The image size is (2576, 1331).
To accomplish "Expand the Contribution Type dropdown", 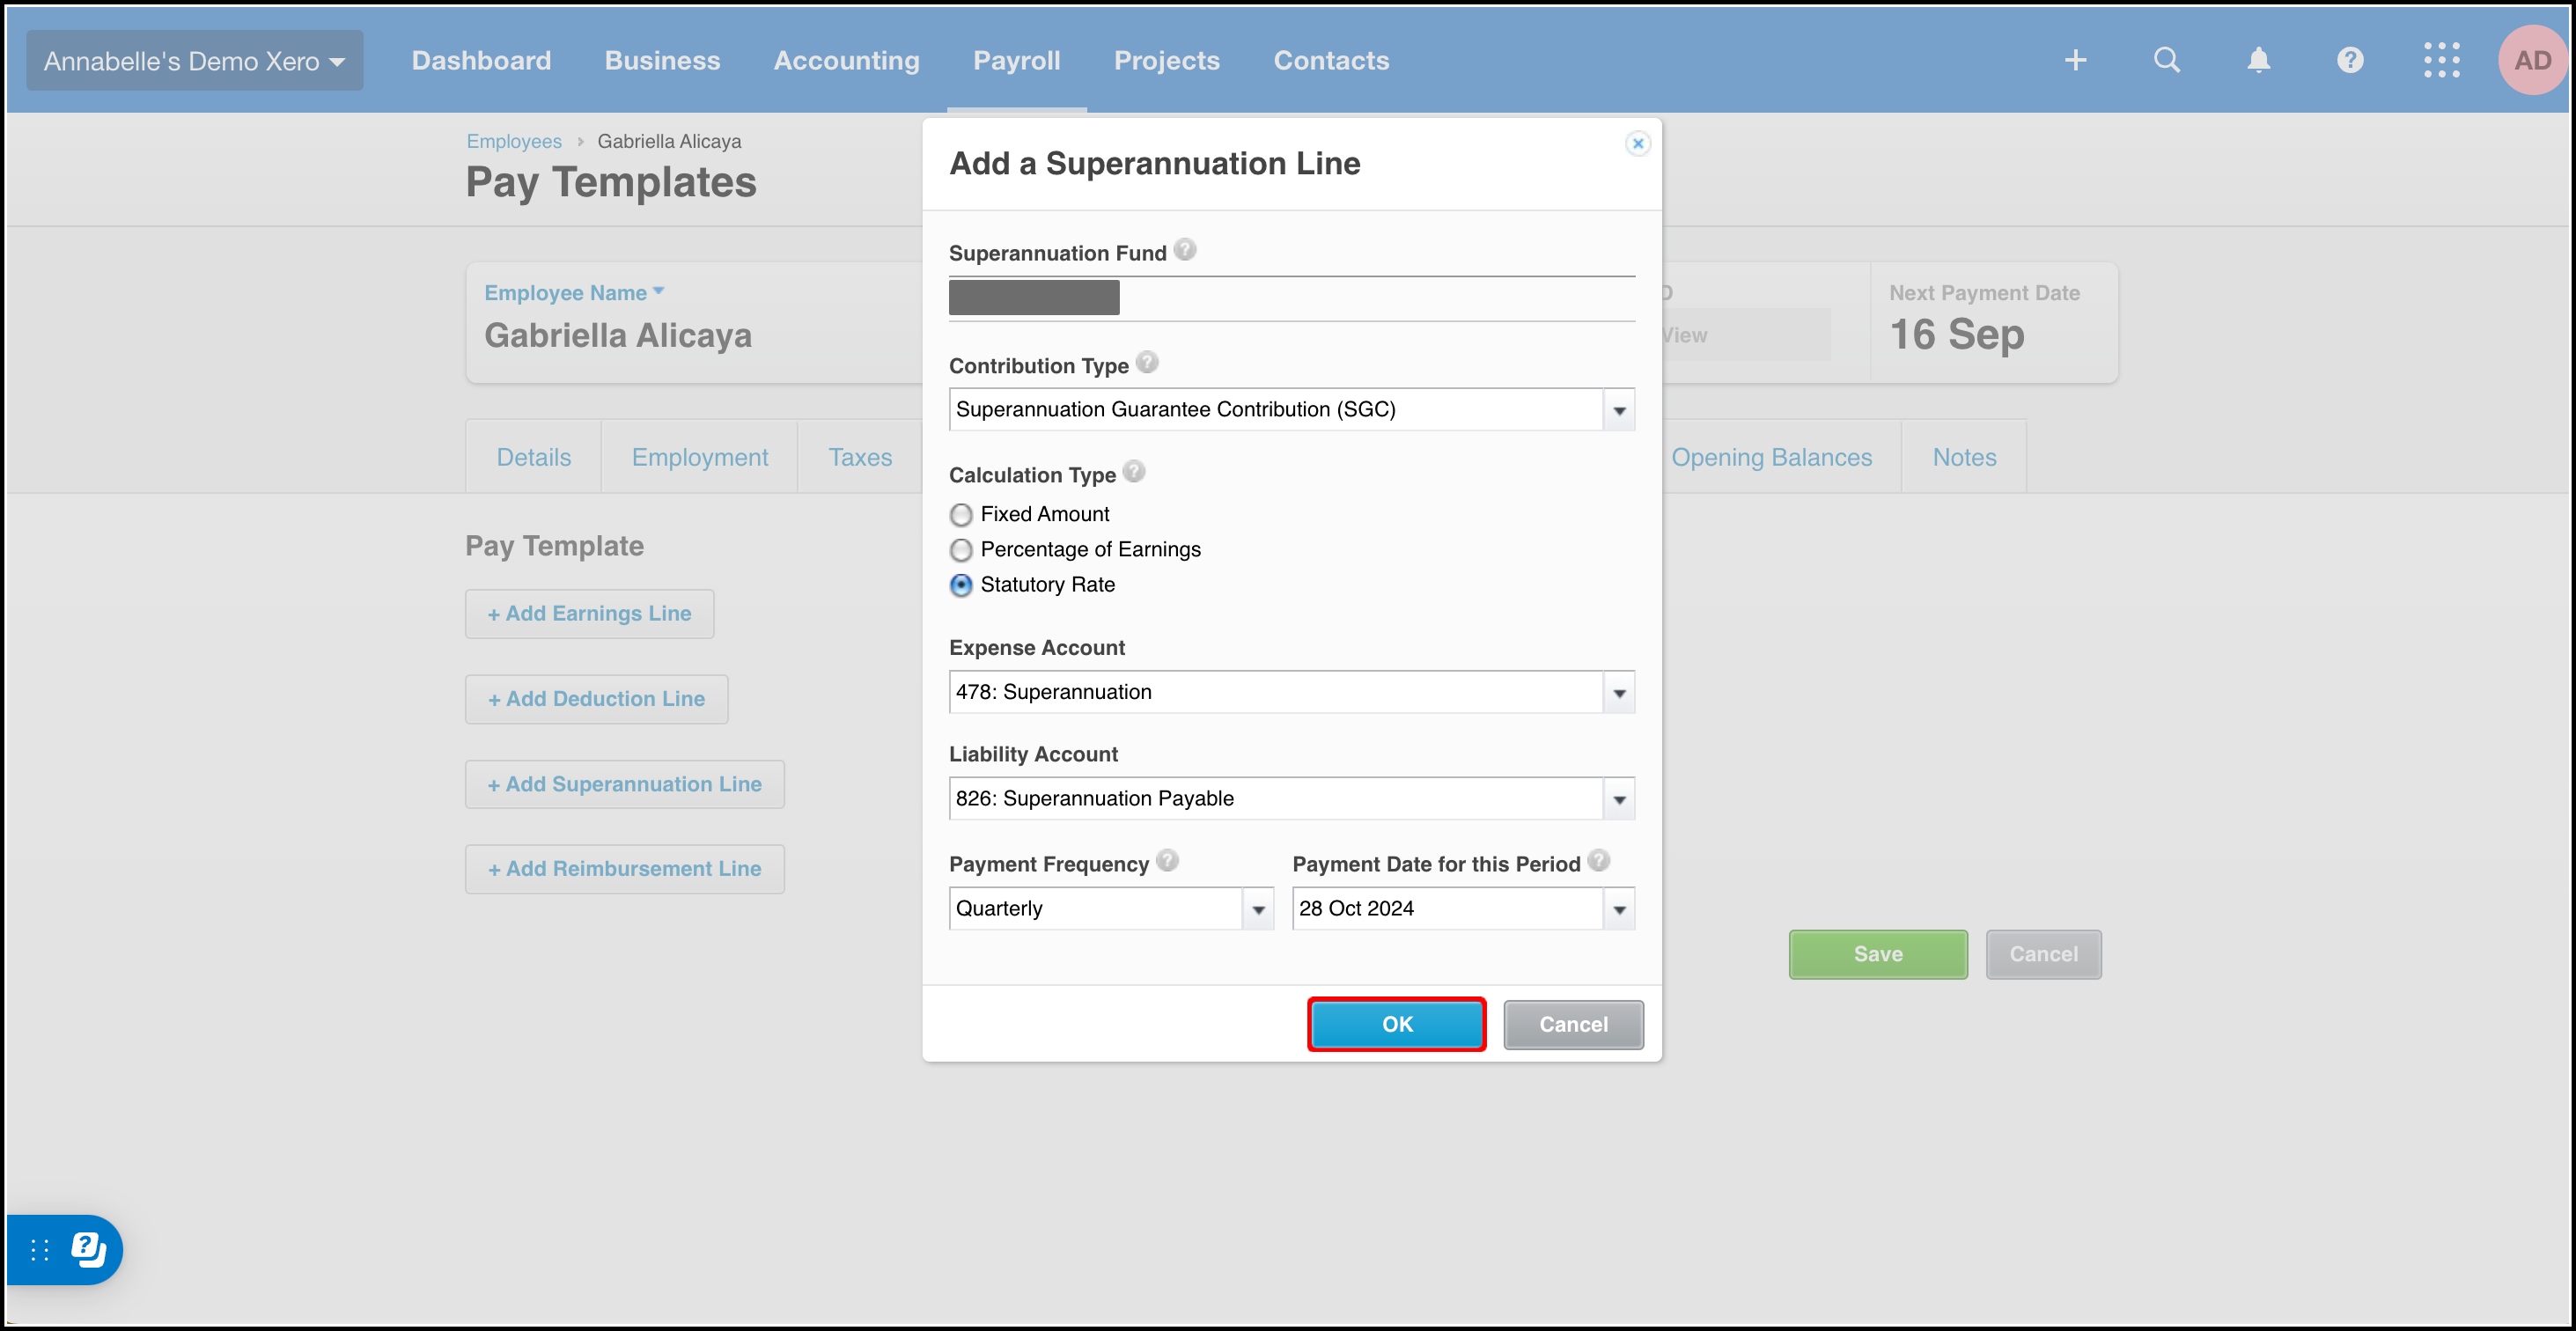I will click(1618, 410).
